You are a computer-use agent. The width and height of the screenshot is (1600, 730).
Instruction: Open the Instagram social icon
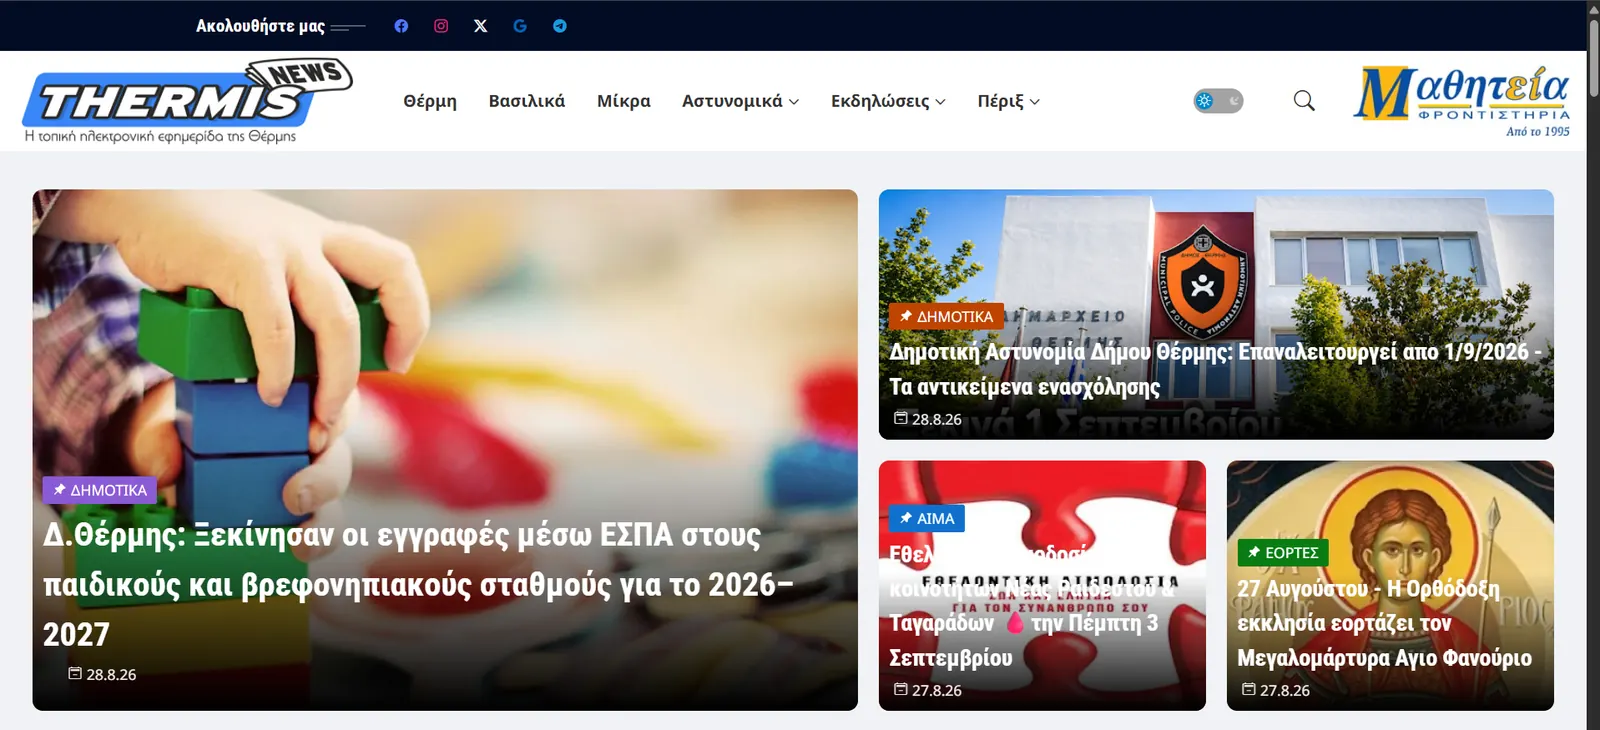(441, 26)
